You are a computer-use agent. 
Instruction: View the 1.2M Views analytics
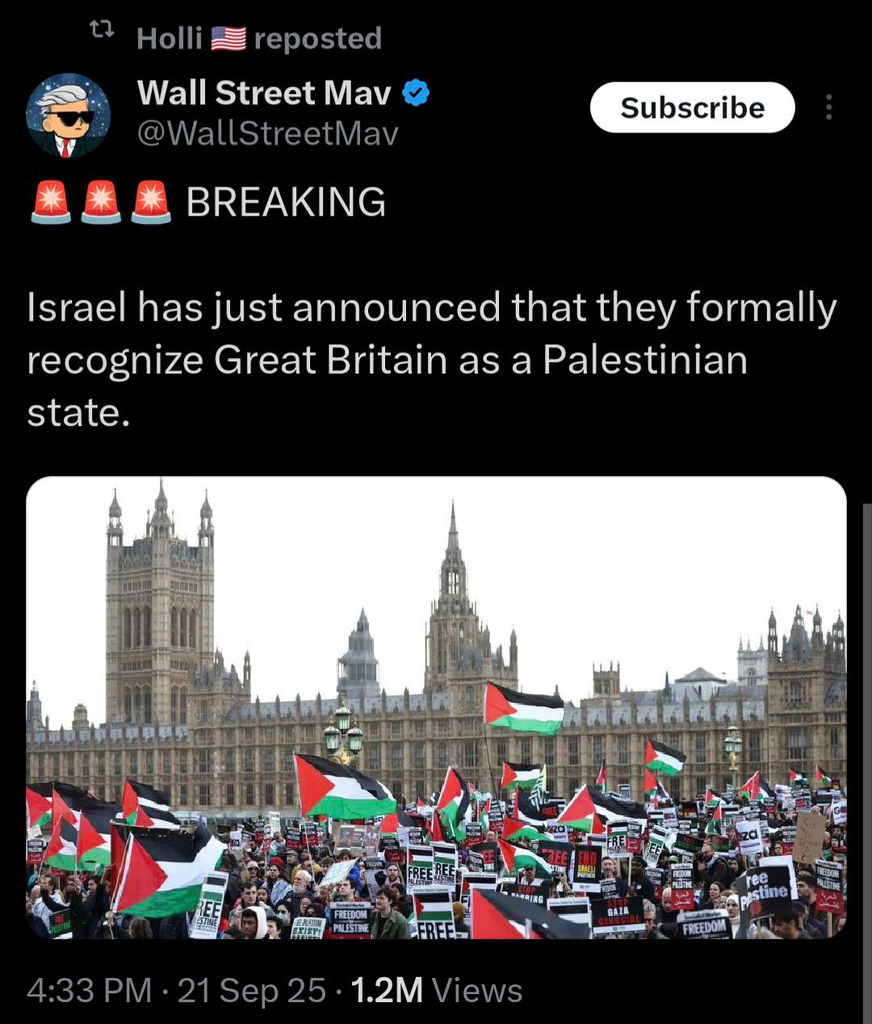(x=436, y=990)
